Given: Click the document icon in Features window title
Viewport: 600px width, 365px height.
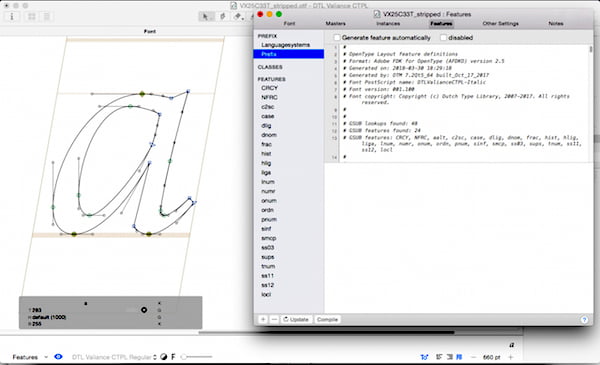Looking at the screenshot, I should [377, 14].
